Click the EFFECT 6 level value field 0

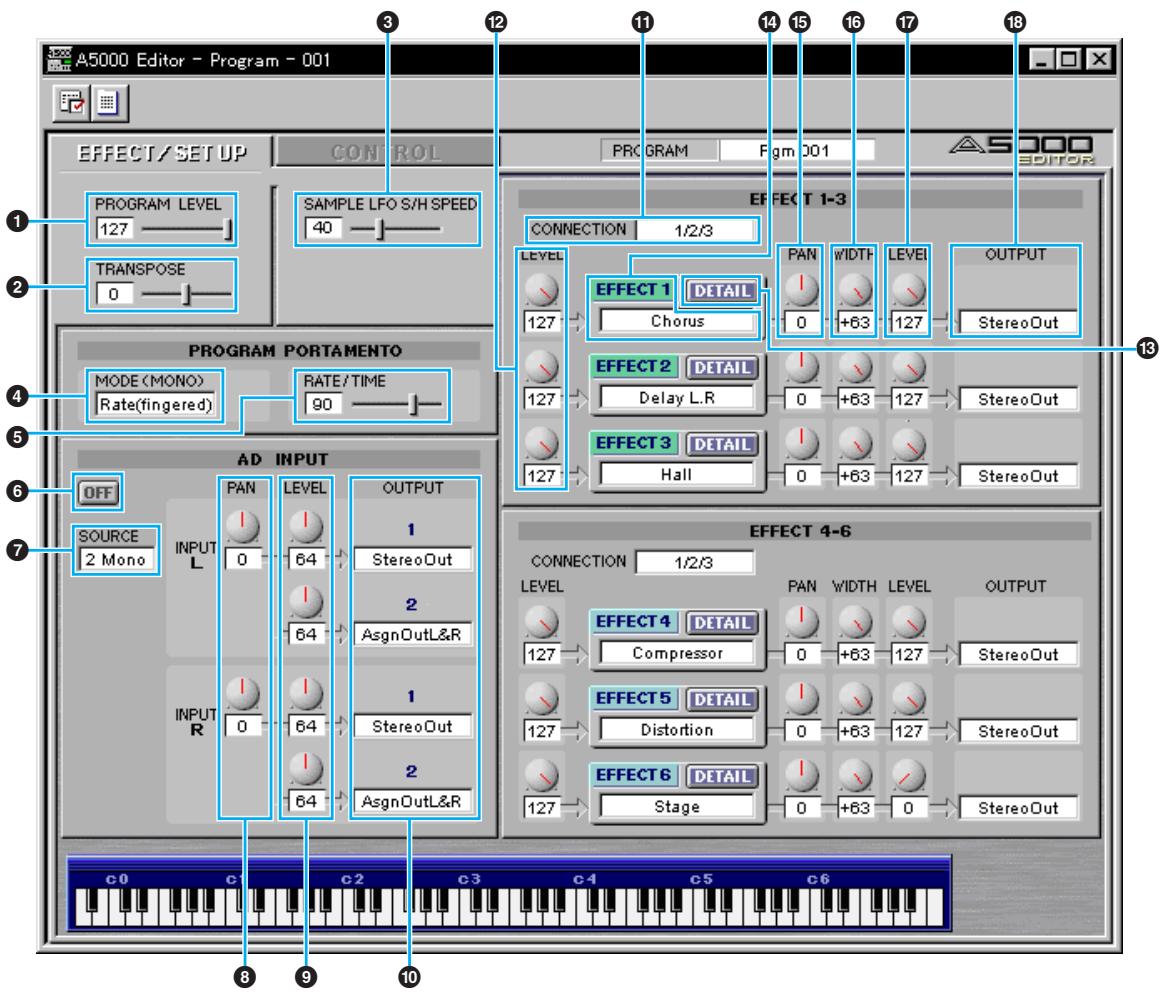click(x=908, y=808)
